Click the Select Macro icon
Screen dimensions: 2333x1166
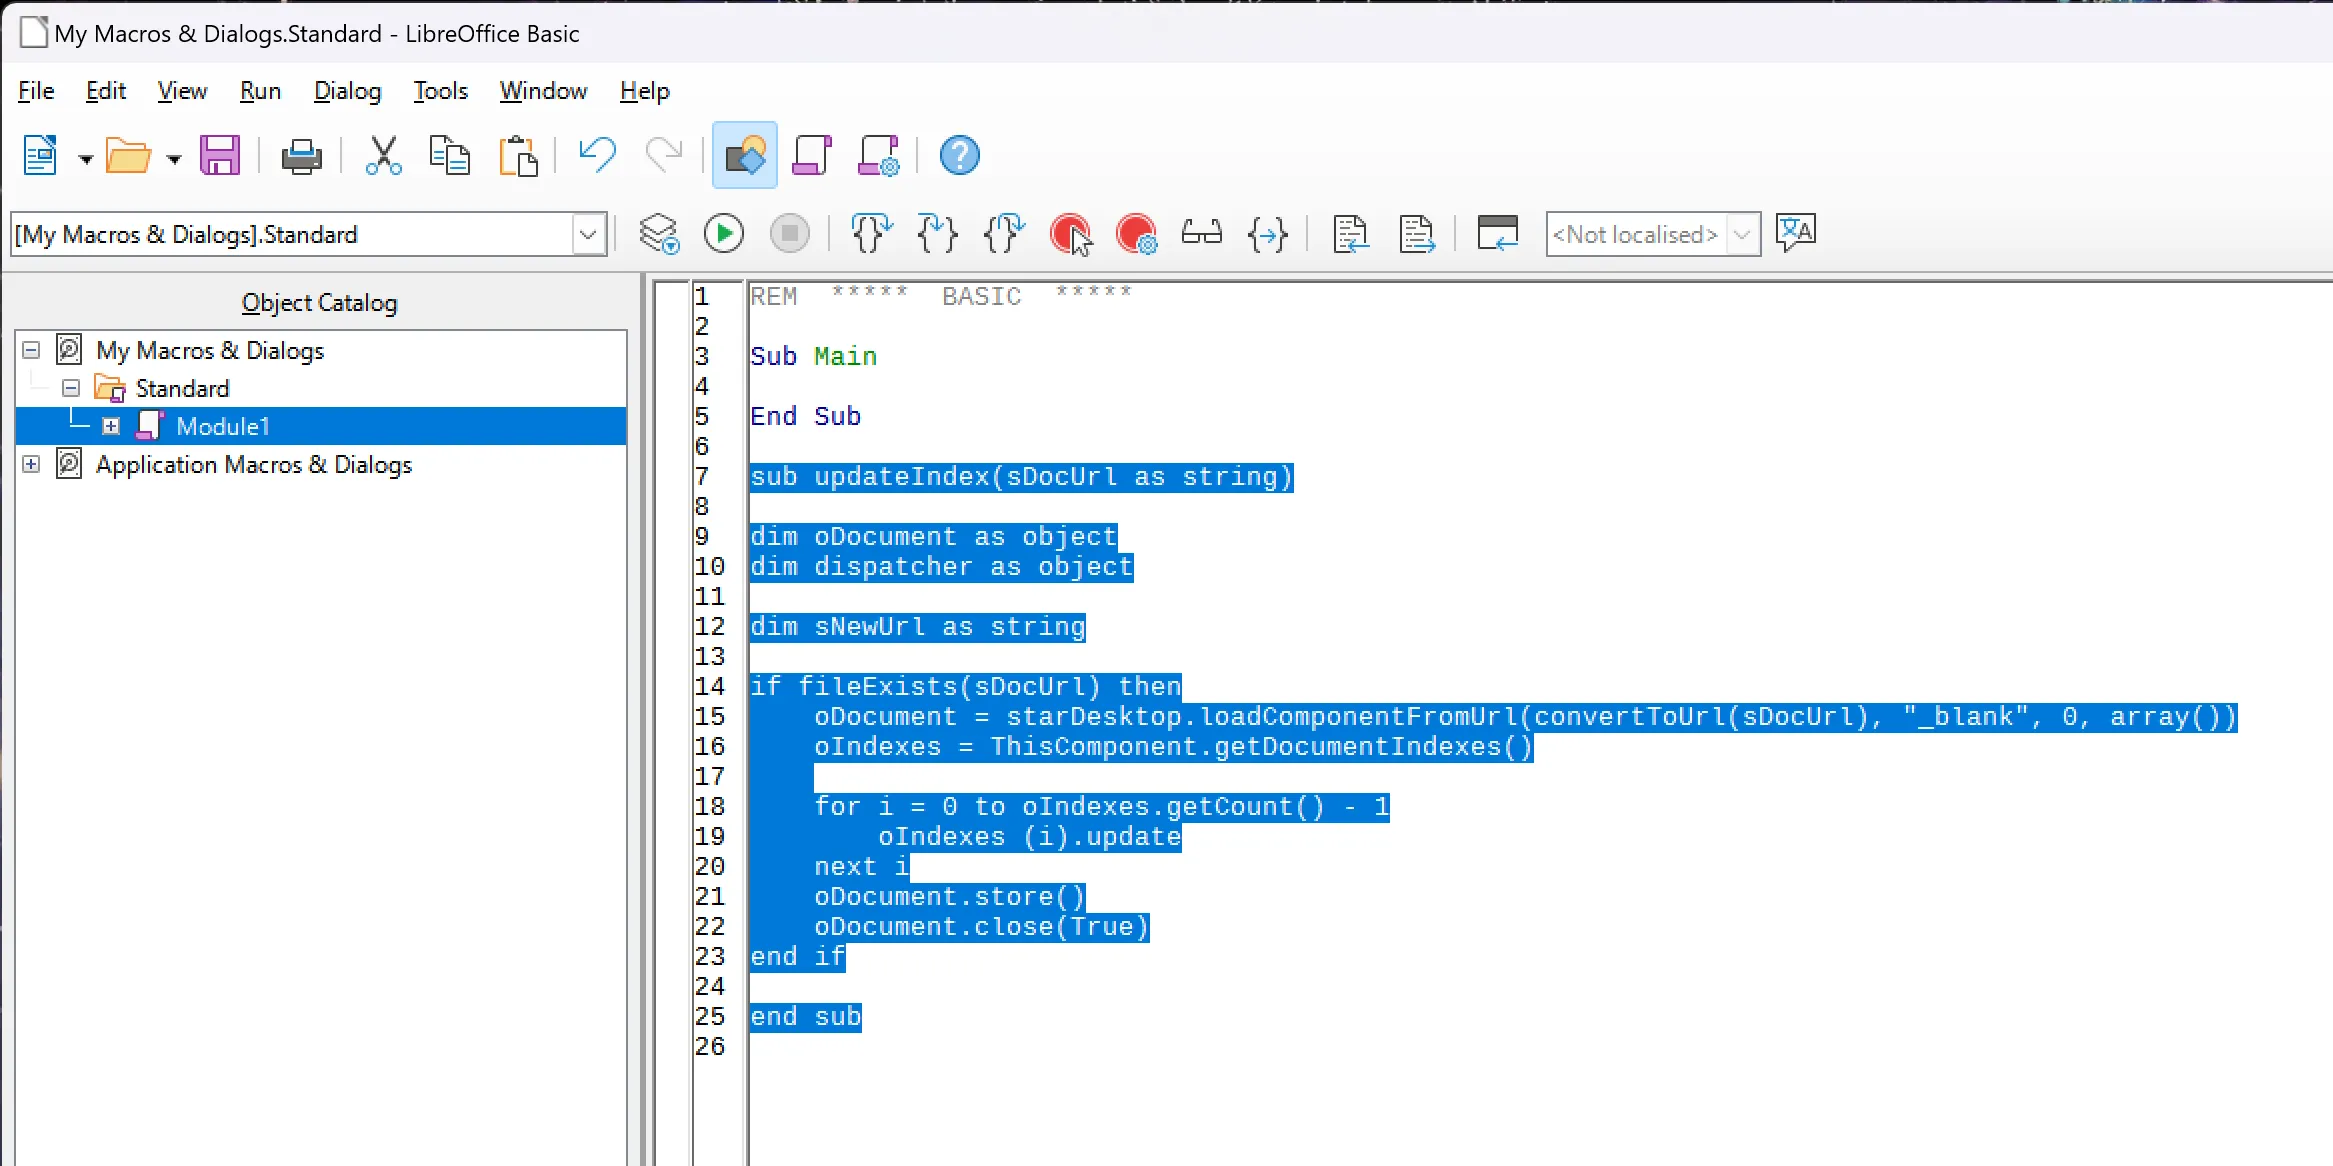[x=812, y=156]
